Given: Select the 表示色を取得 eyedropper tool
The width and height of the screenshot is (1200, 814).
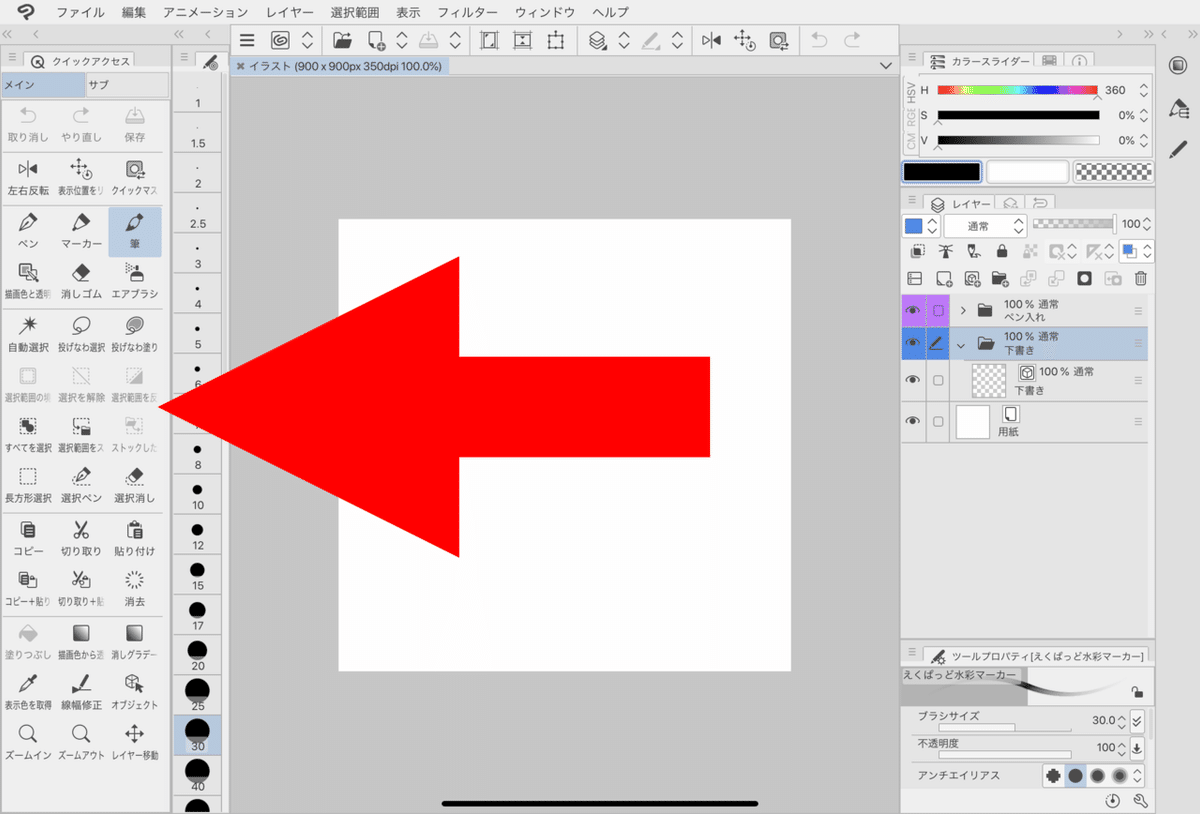Looking at the screenshot, I should coord(28,691).
